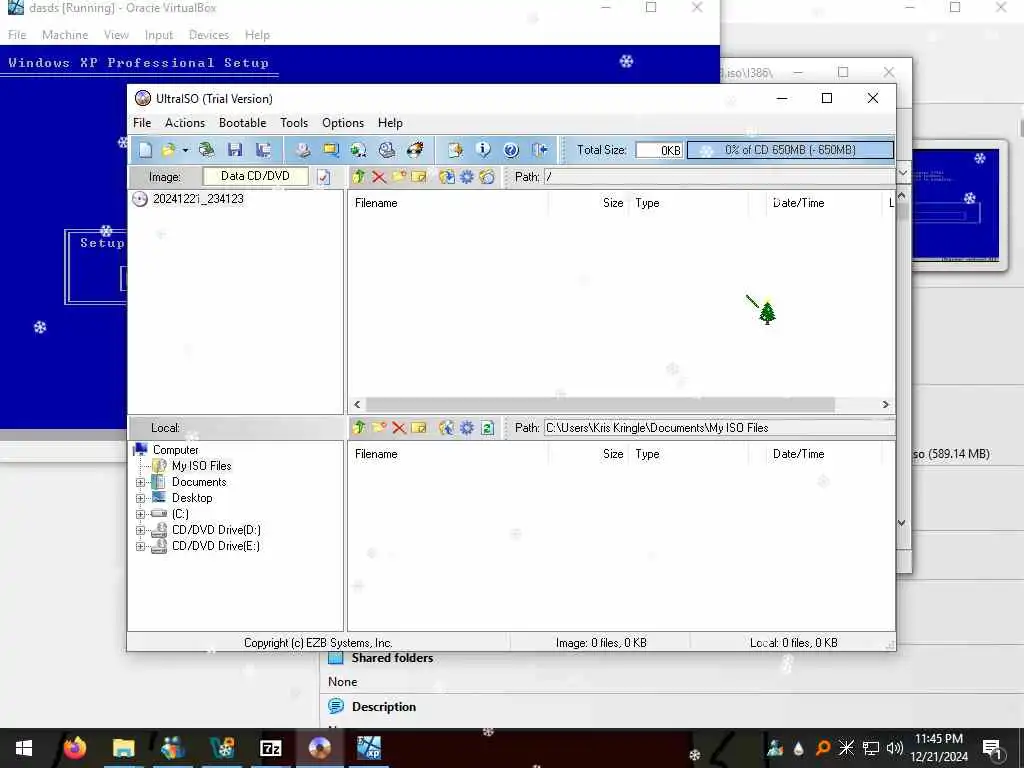Click the Rename icon in image toolbar
The width and height of the screenshot is (1024, 768).
click(419, 176)
